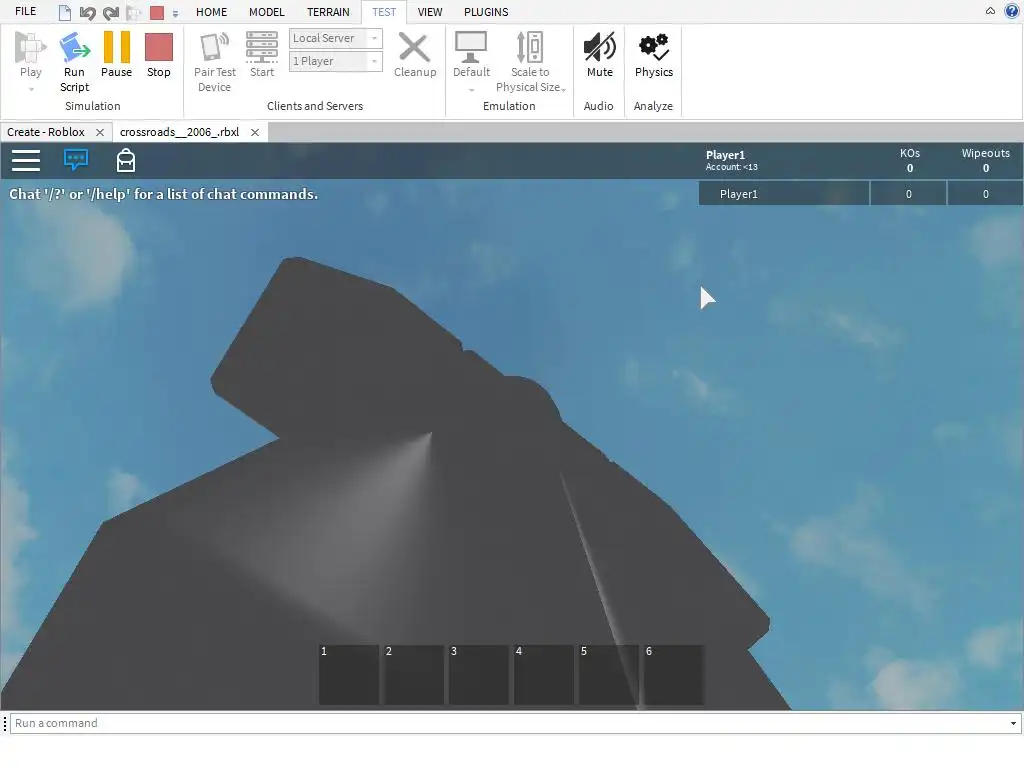Screen dimensions: 1024x768
Task: Click the Player1 leaderboard row
Action: pos(861,194)
